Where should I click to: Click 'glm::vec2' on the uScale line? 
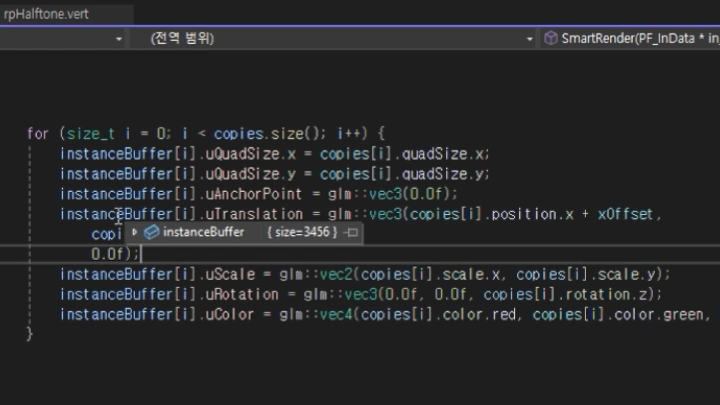click(316, 275)
